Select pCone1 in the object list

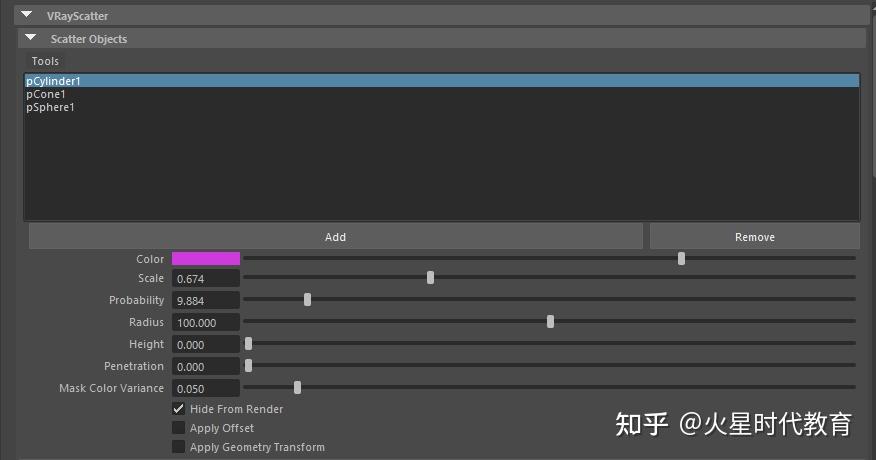46,94
